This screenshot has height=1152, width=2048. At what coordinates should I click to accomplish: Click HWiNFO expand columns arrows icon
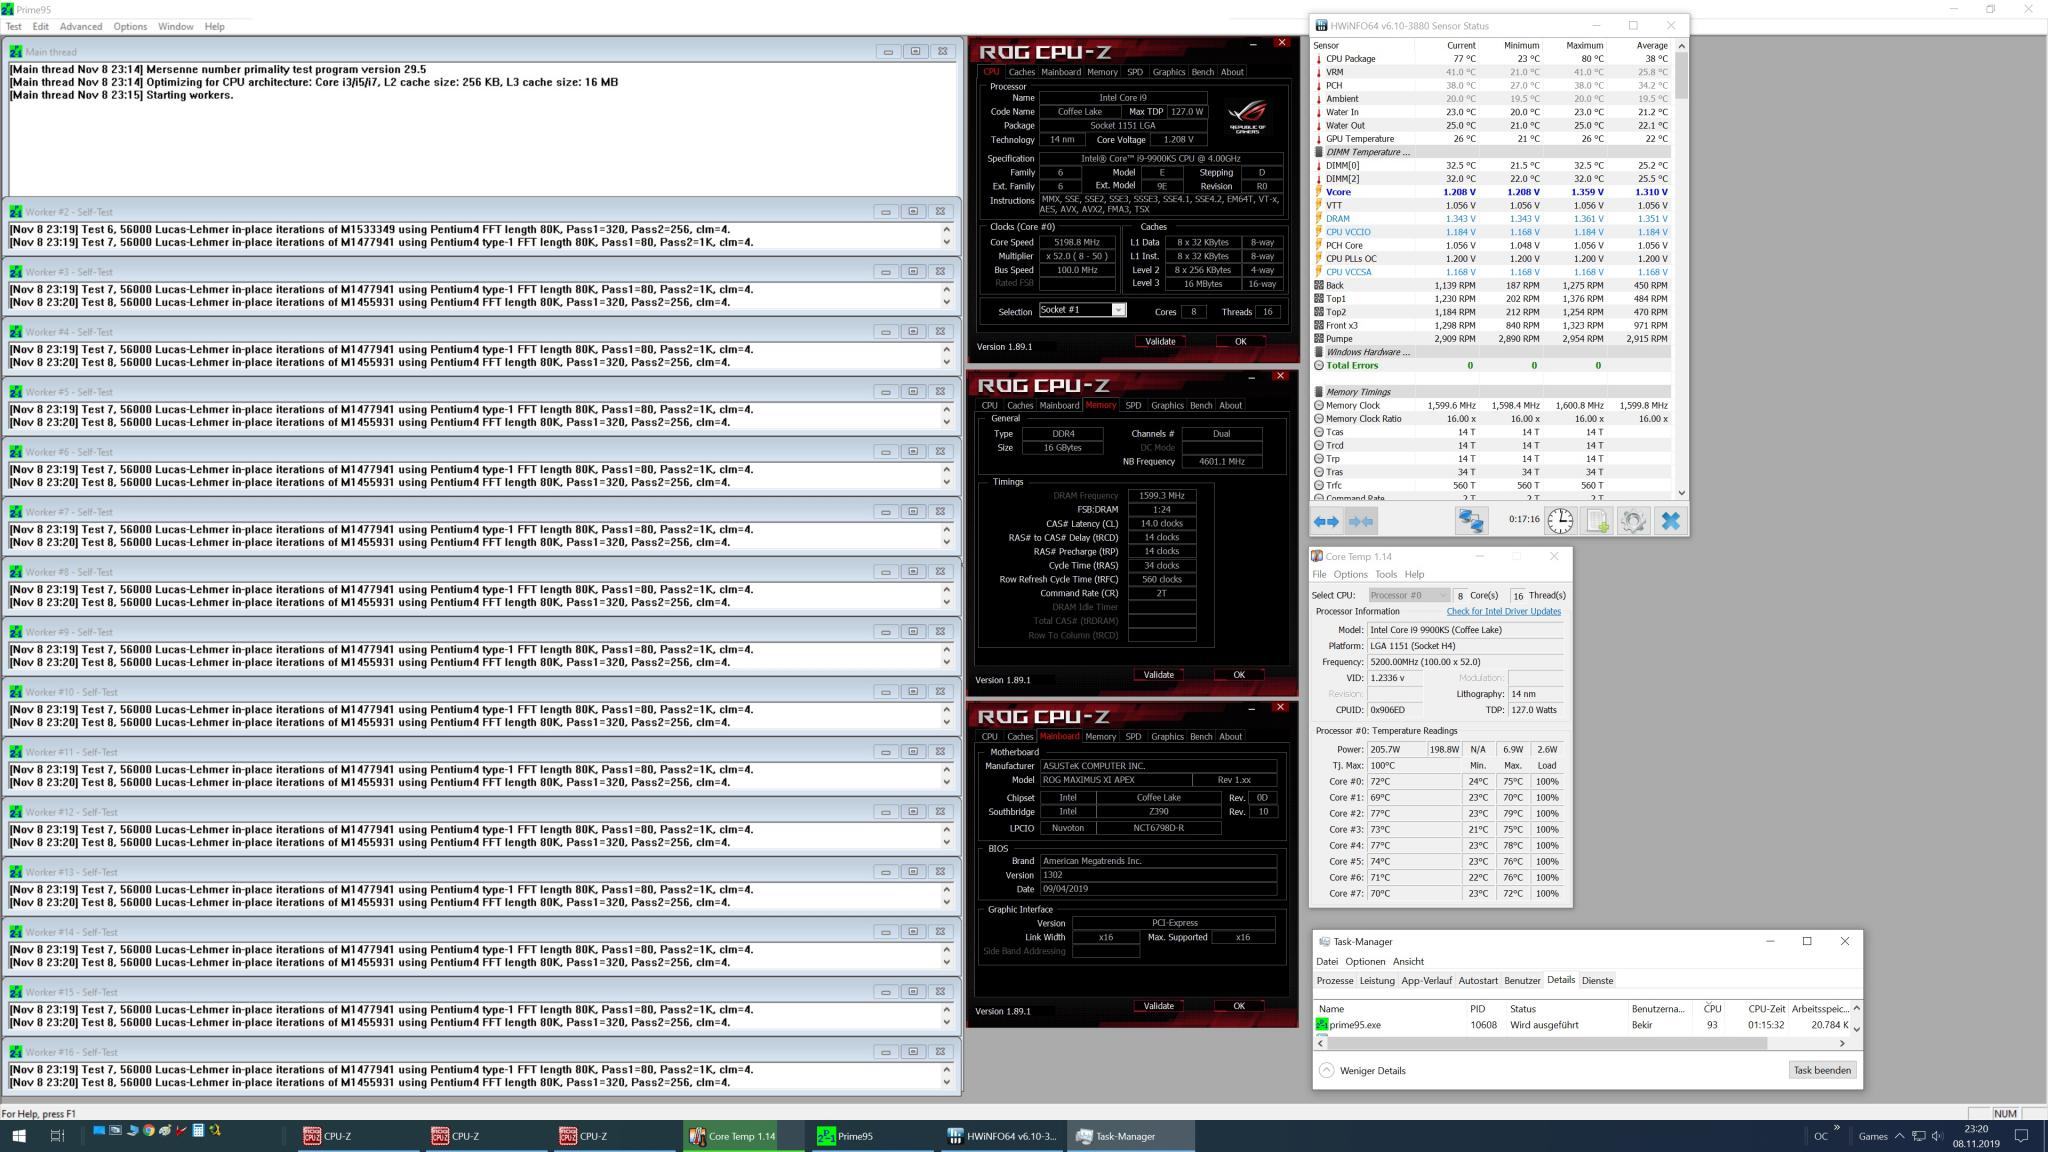pyautogui.click(x=1326, y=521)
